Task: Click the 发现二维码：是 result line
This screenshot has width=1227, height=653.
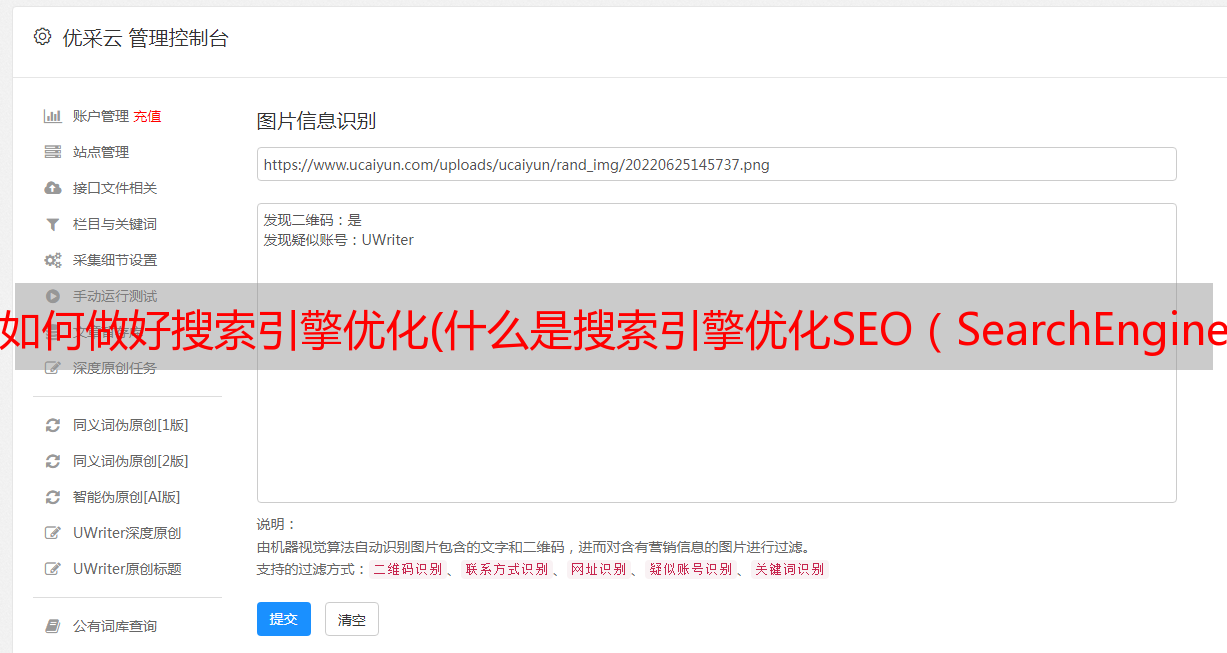Action: (x=313, y=220)
